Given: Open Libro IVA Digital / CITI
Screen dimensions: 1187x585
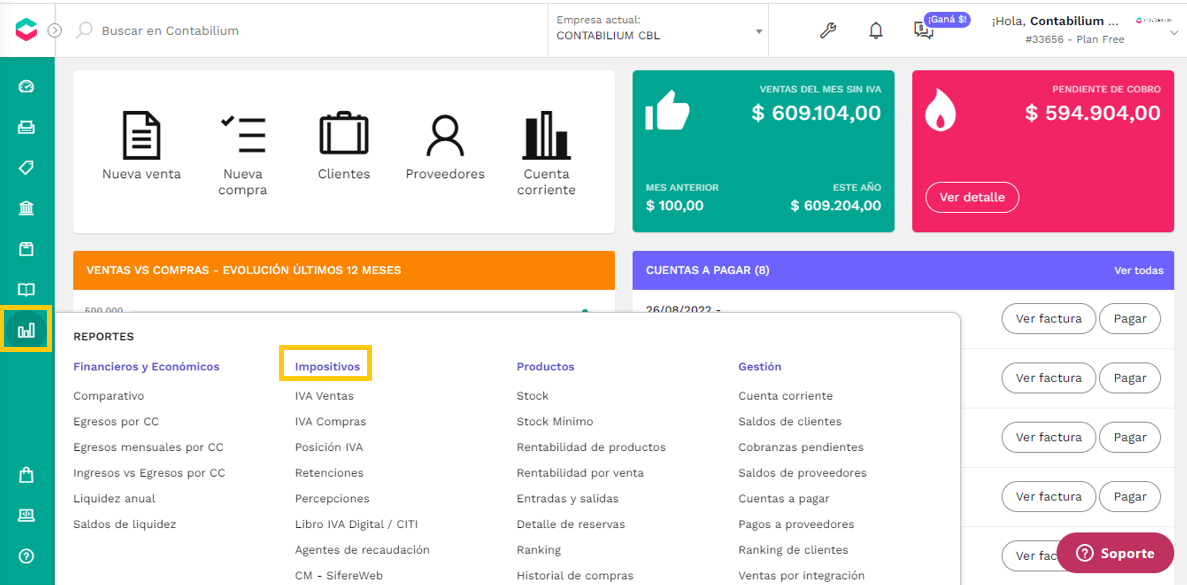Looking at the screenshot, I should pyautogui.click(x=357, y=524).
